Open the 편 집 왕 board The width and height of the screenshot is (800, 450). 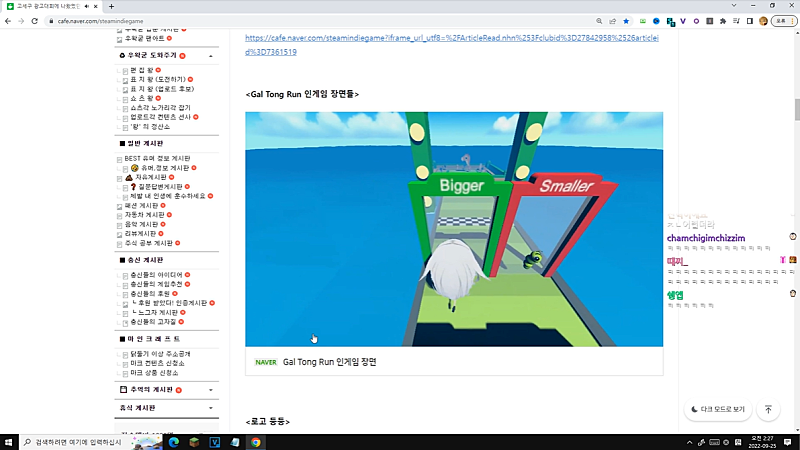(x=142, y=70)
